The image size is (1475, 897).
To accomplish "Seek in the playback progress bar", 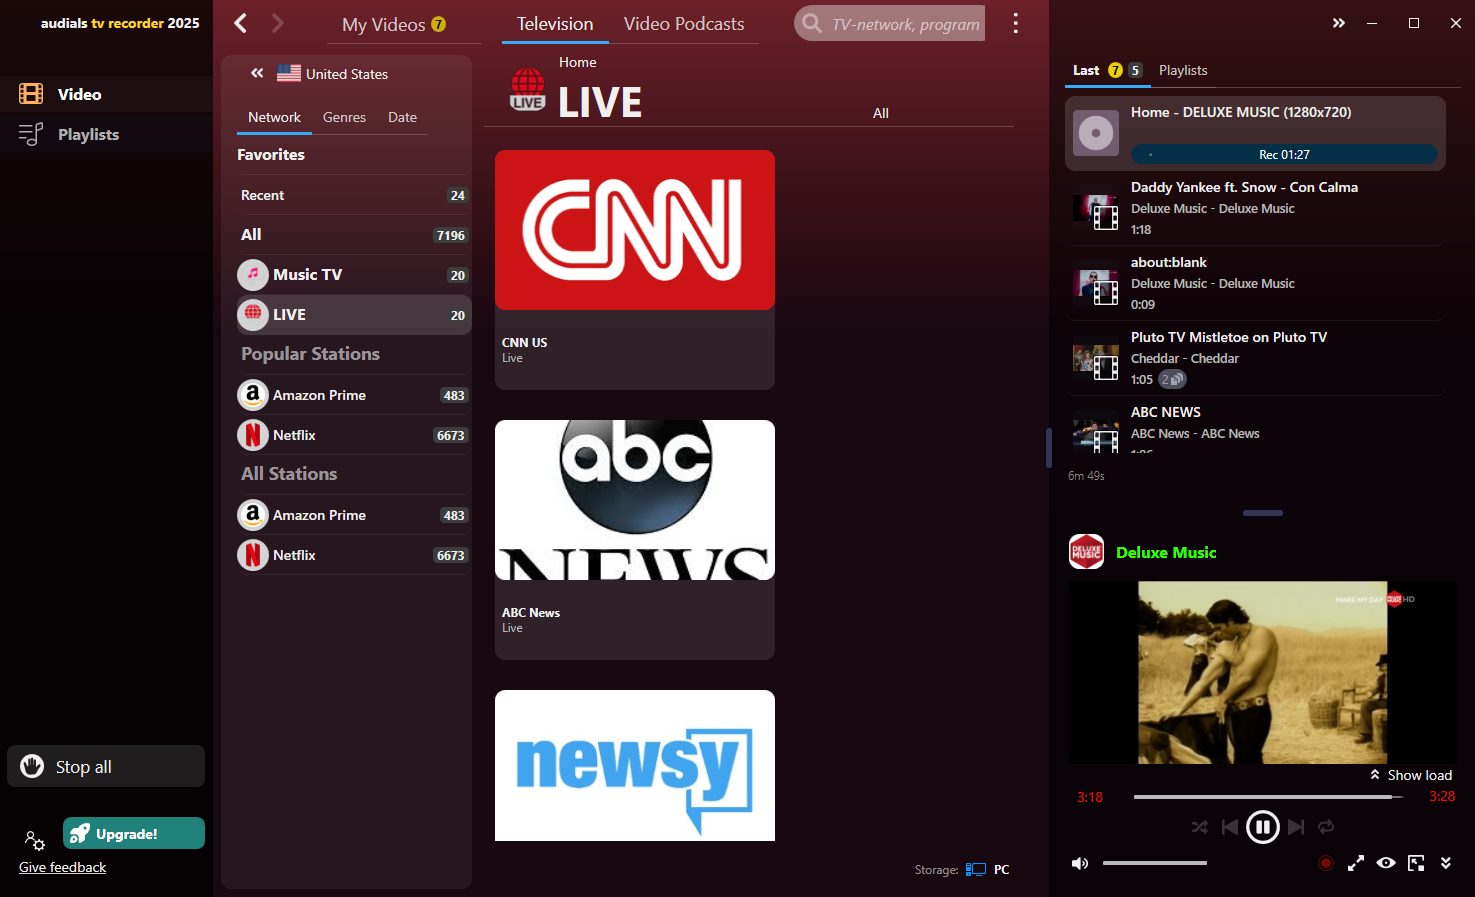I will 1268,797.
